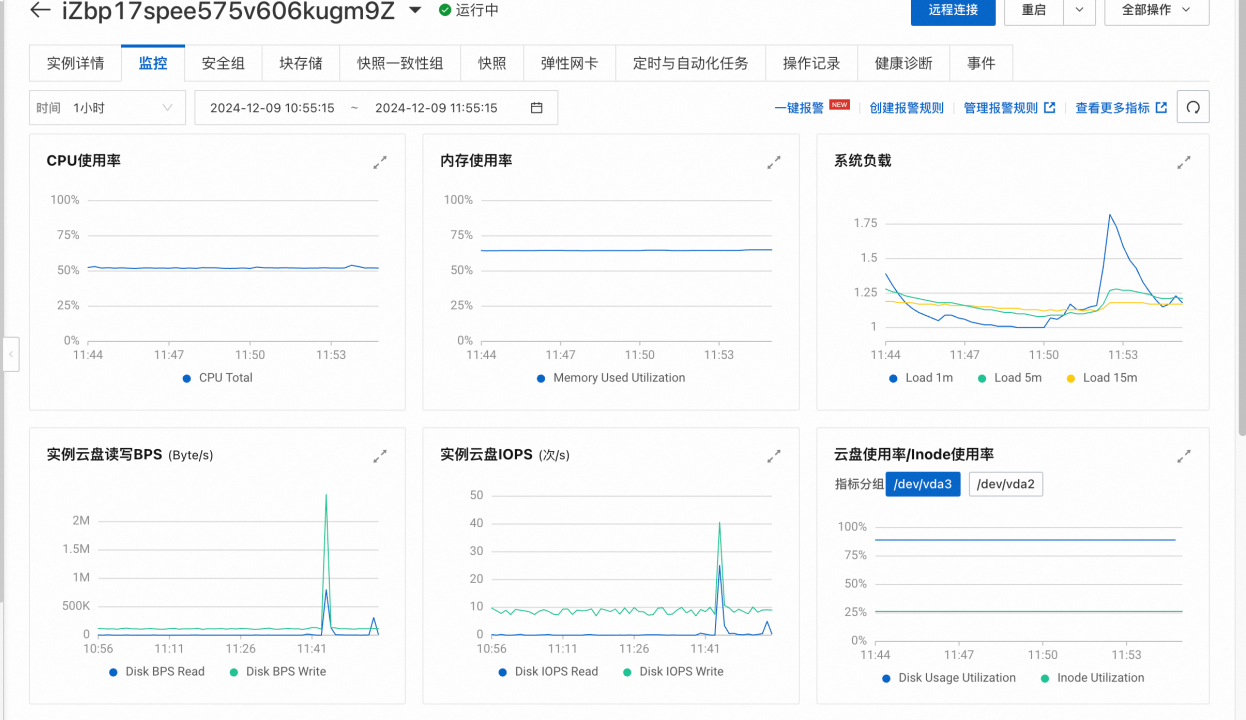Viewport: 1246px width, 720px height.
Task: Switch to the 块存储 tab
Action: click(301, 63)
